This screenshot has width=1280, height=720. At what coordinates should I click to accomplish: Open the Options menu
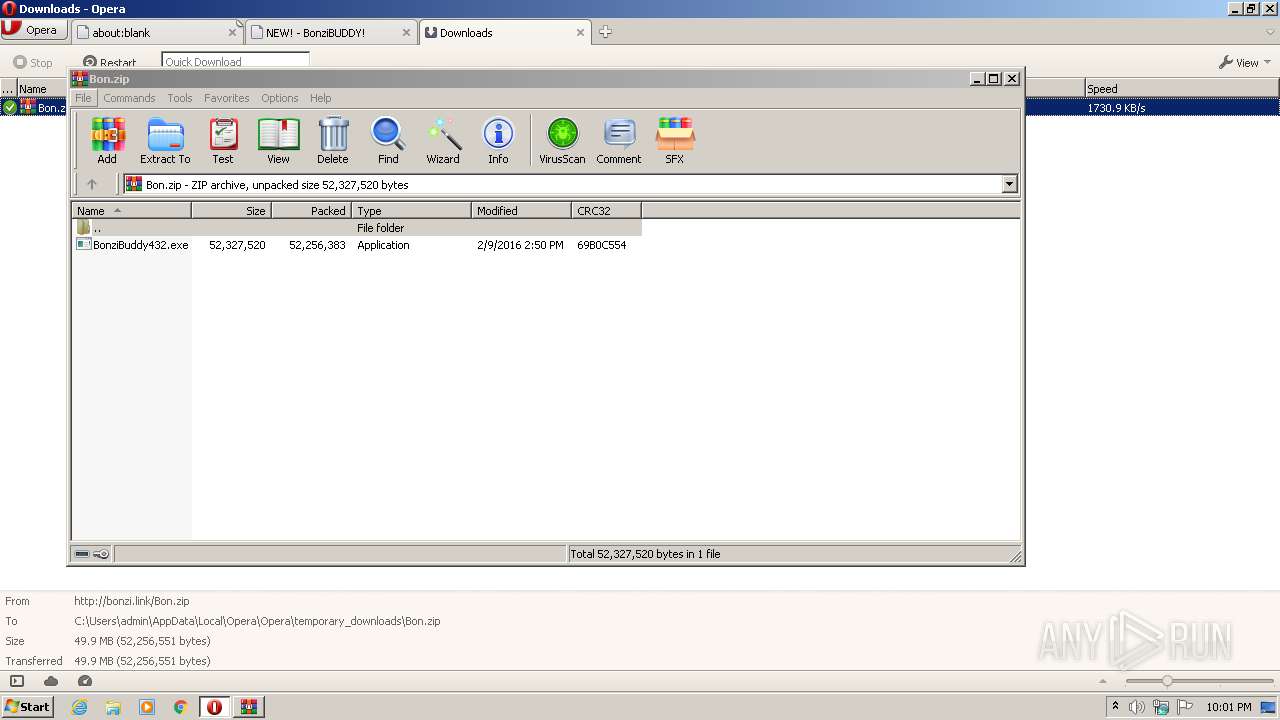(x=280, y=98)
